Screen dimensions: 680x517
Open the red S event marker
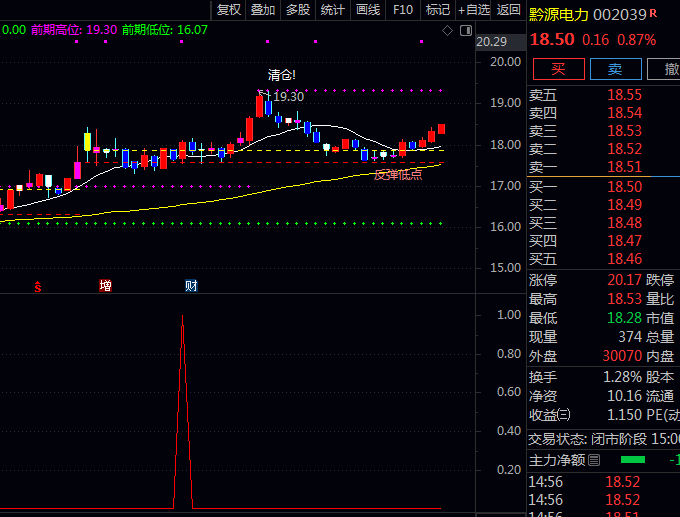(38, 286)
